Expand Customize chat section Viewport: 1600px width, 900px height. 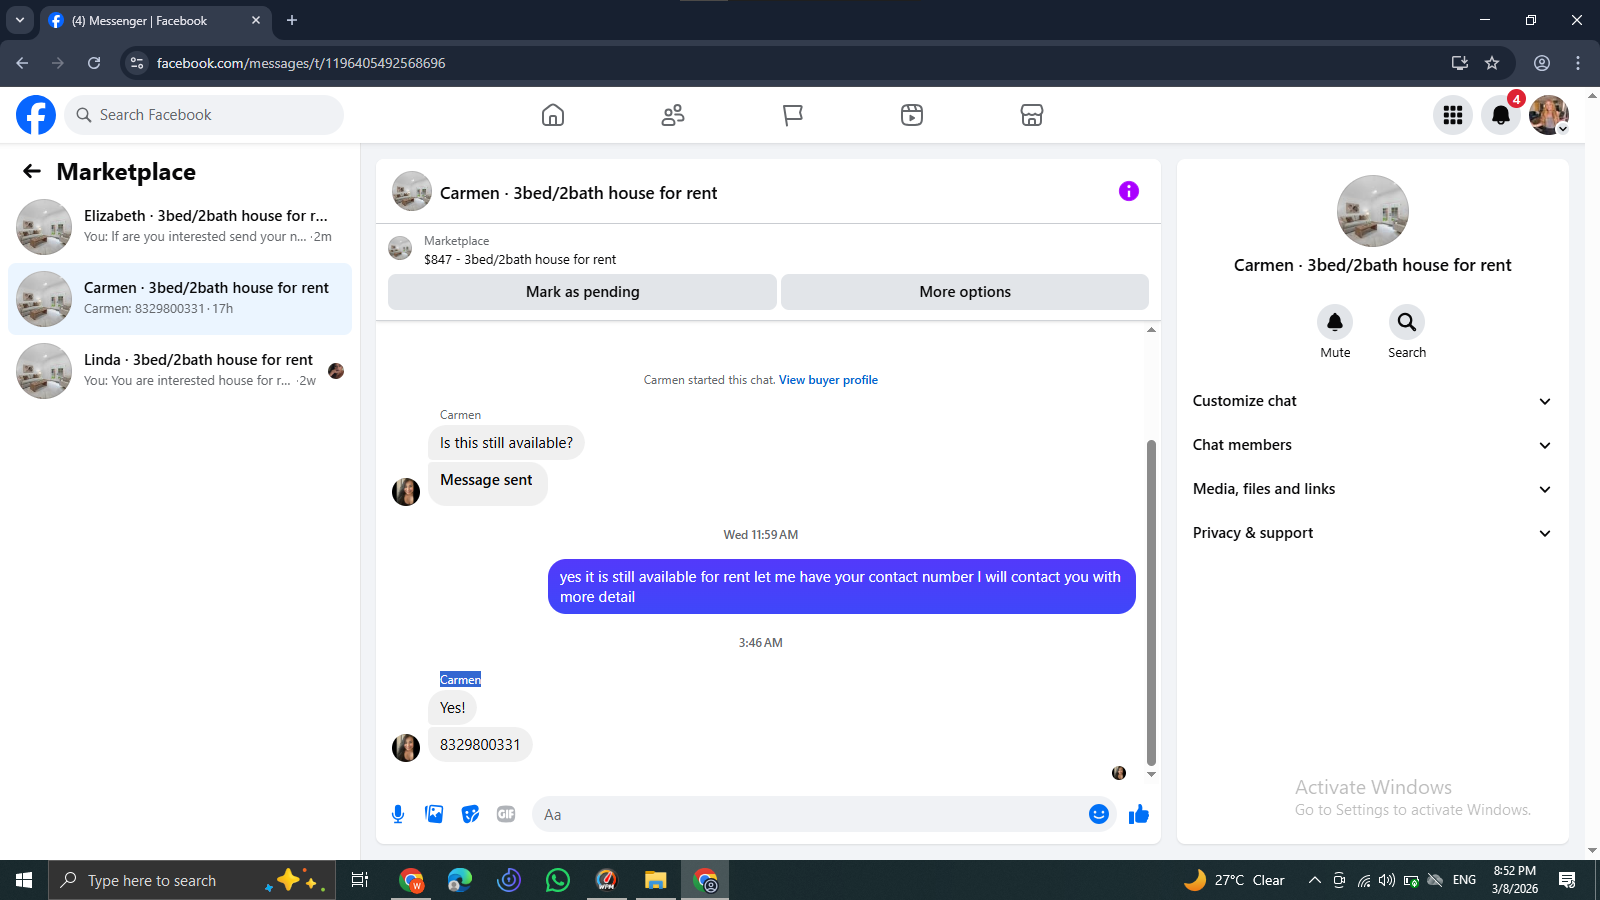click(1372, 401)
